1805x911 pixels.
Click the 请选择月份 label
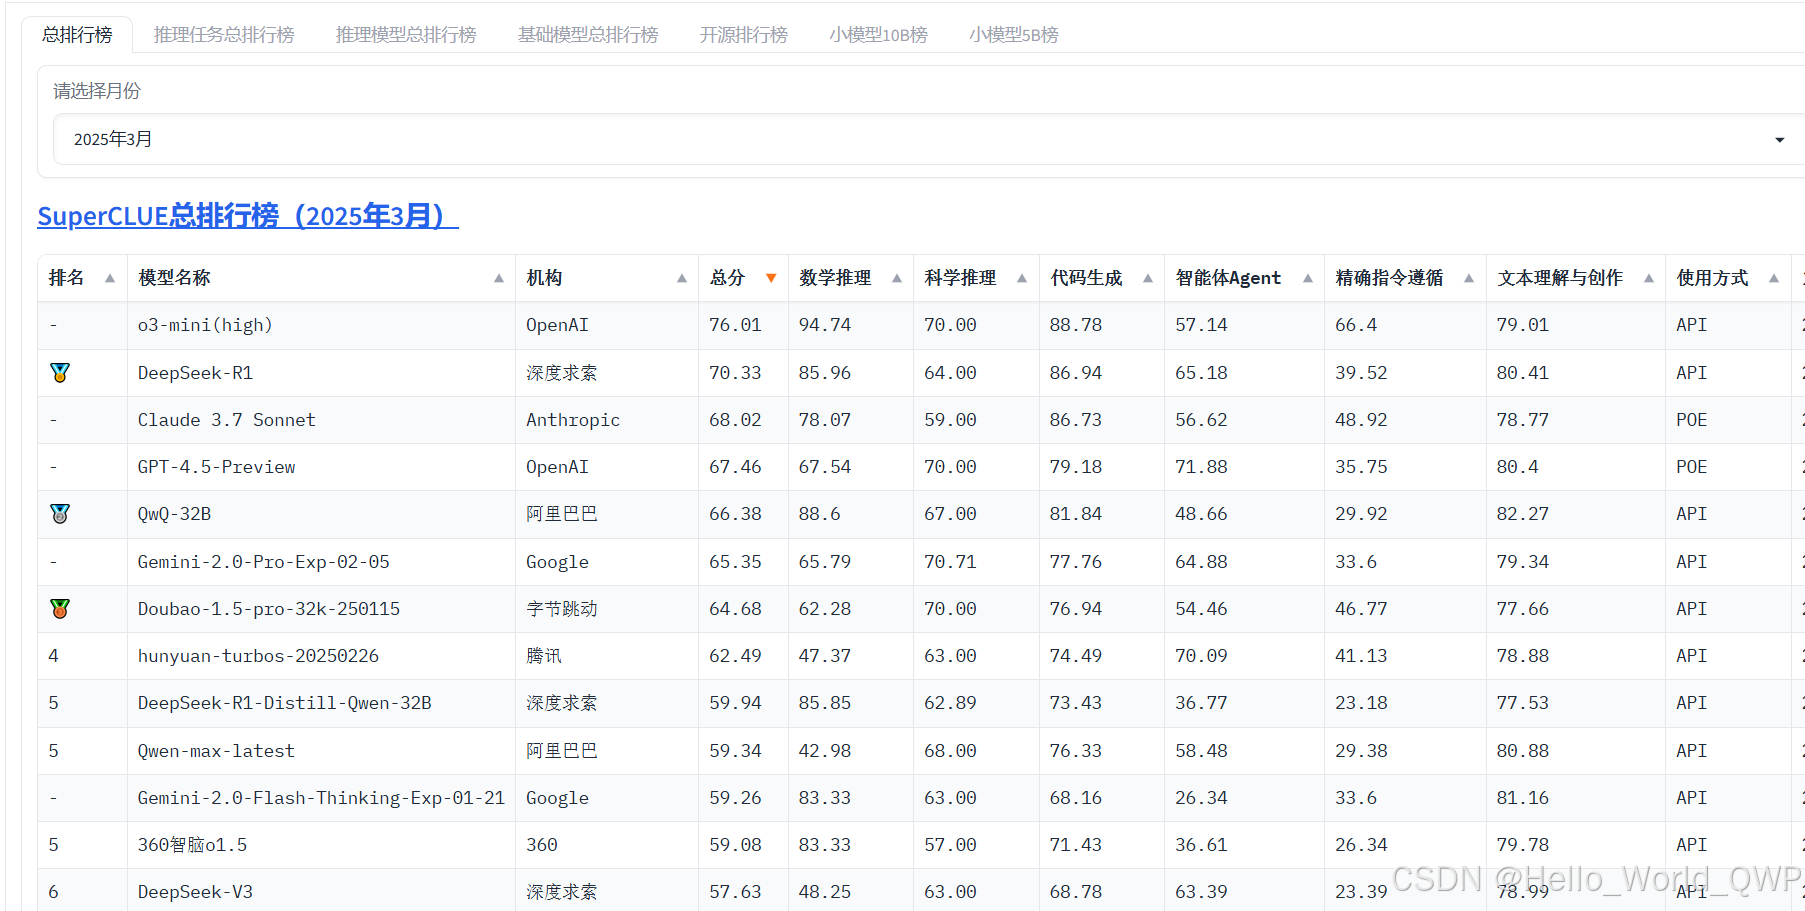click(97, 91)
